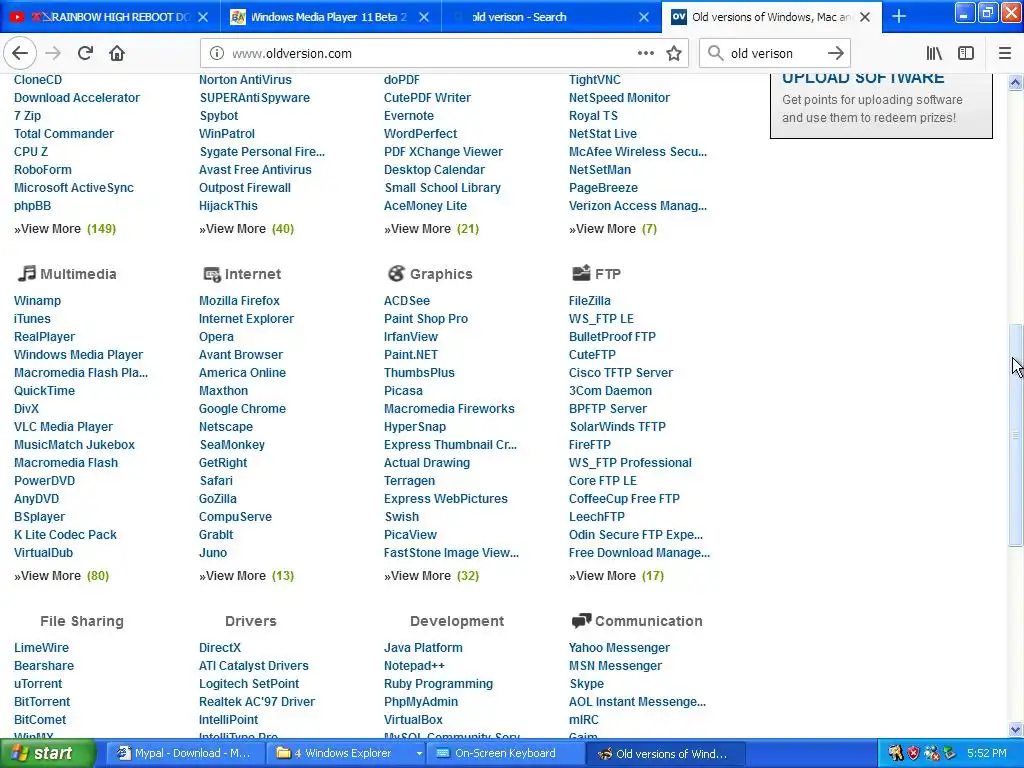Open the Norton AntiVirus link
The height and width of the screenshot is (768, 1024).
point(245,80)
